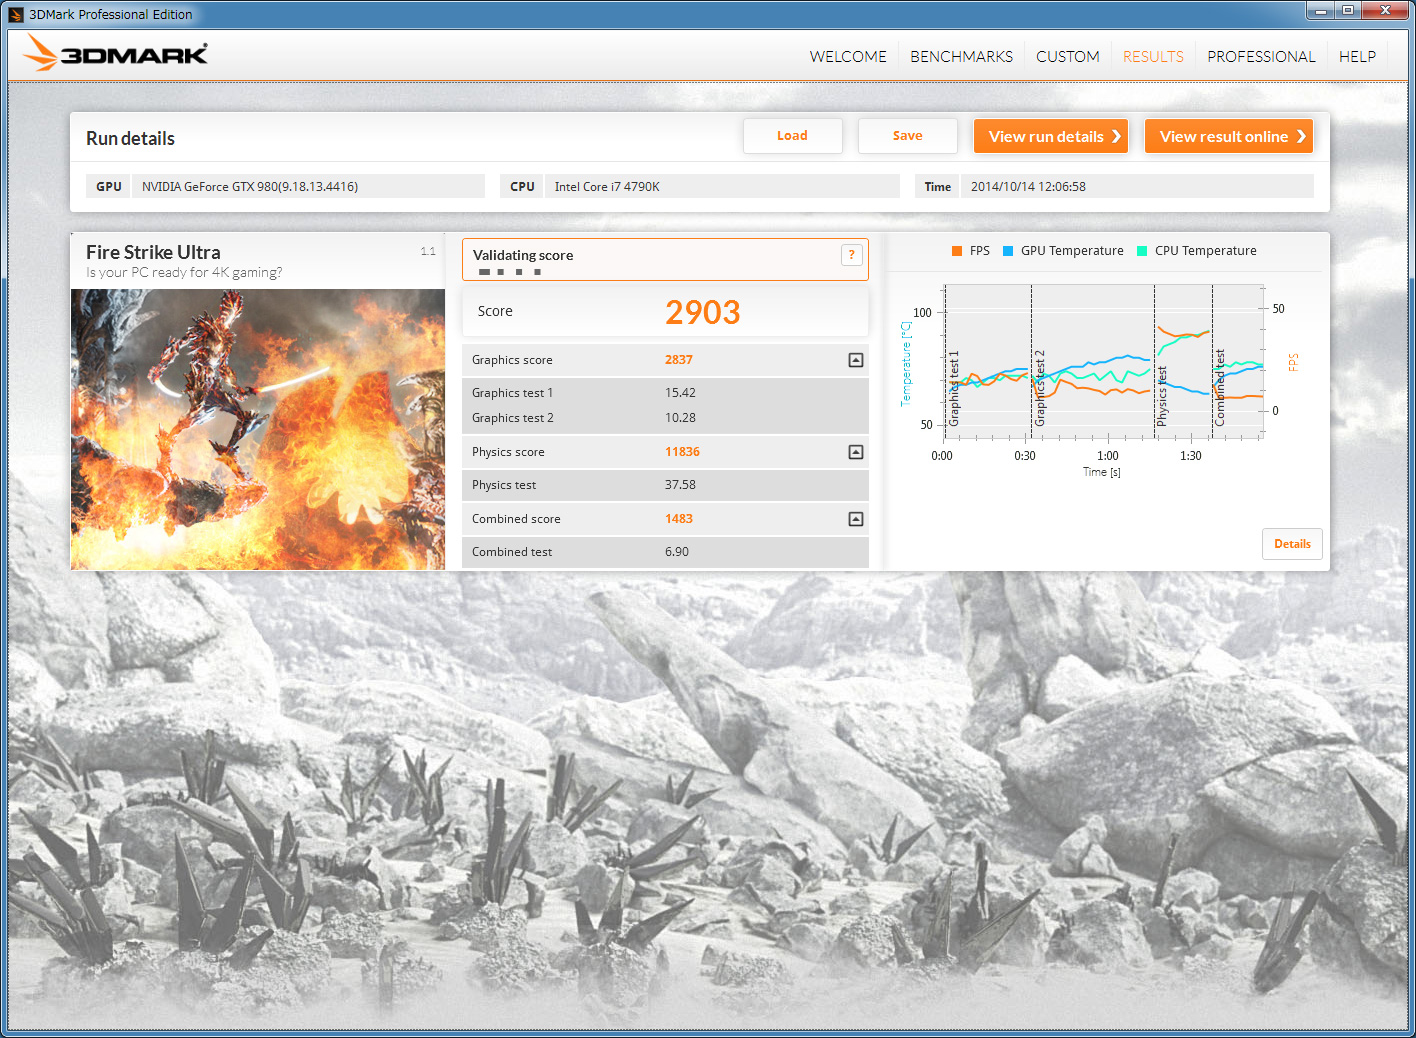Go to the PROFESSIONAL tab
The image size is (1416, 1038).
point(1261,57)
